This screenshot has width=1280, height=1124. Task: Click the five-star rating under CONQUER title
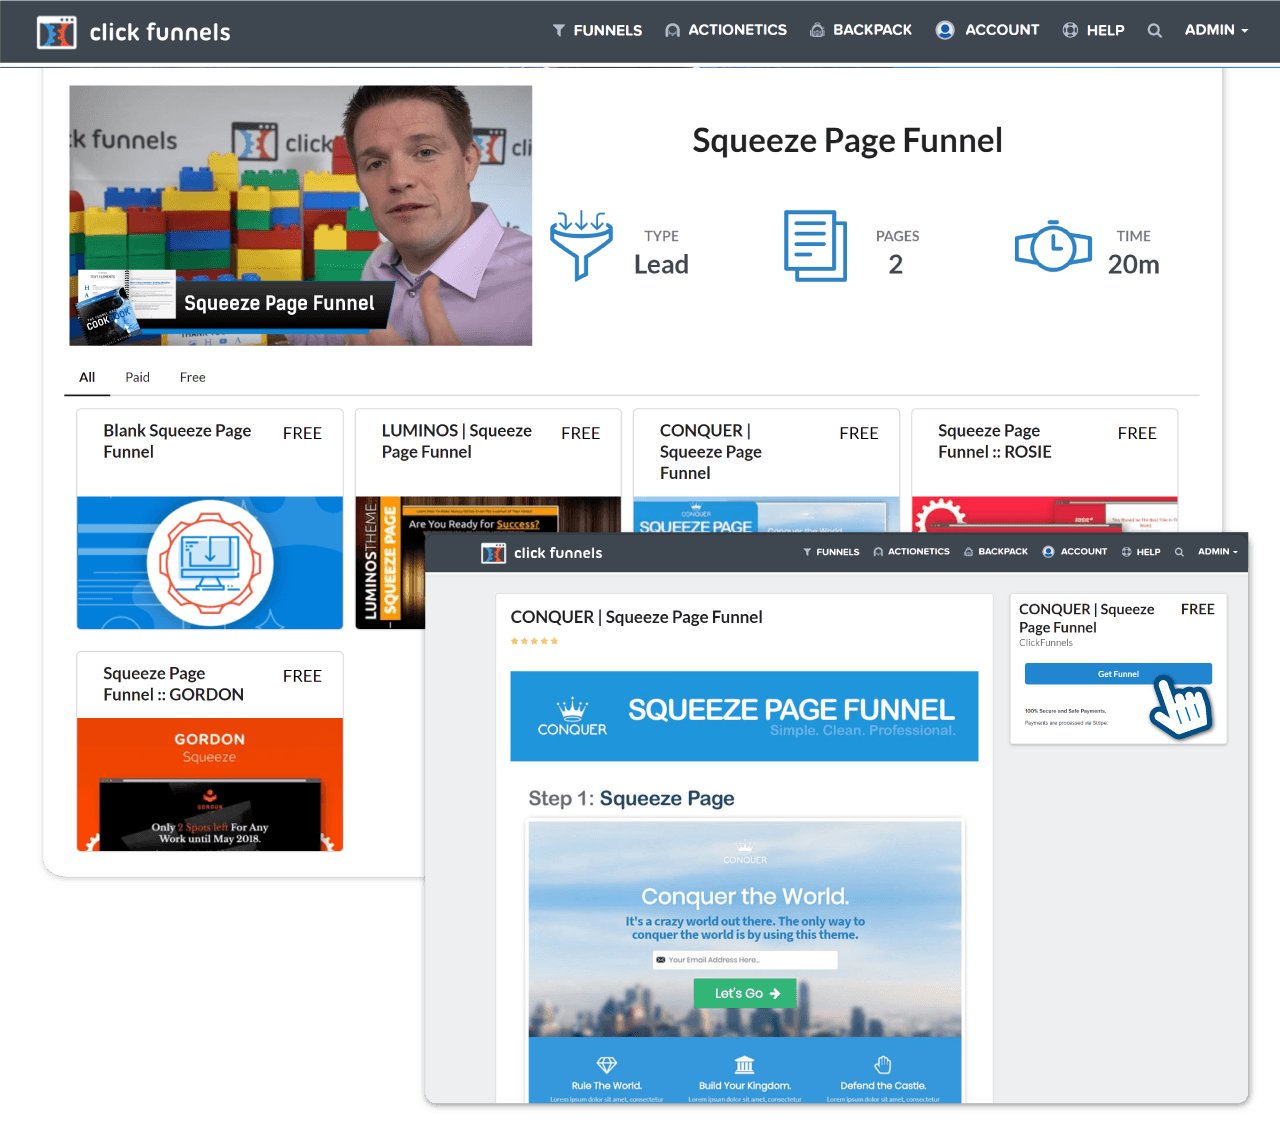[x=534, y=641]
